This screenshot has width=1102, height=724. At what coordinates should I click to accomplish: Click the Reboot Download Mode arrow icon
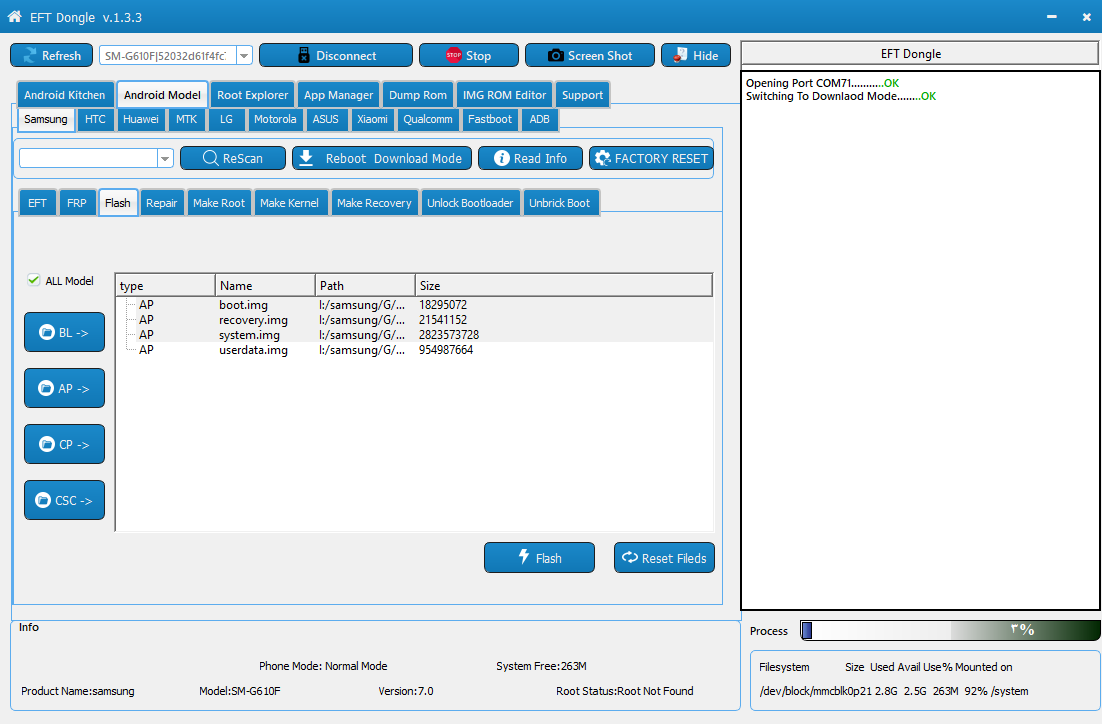(x=306, y=158)
